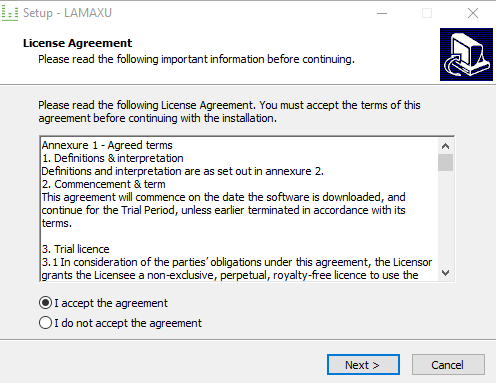Click the bold "License Agreement" heading
The width and height of the screenshot is (496, 383).
click(77, 43)
